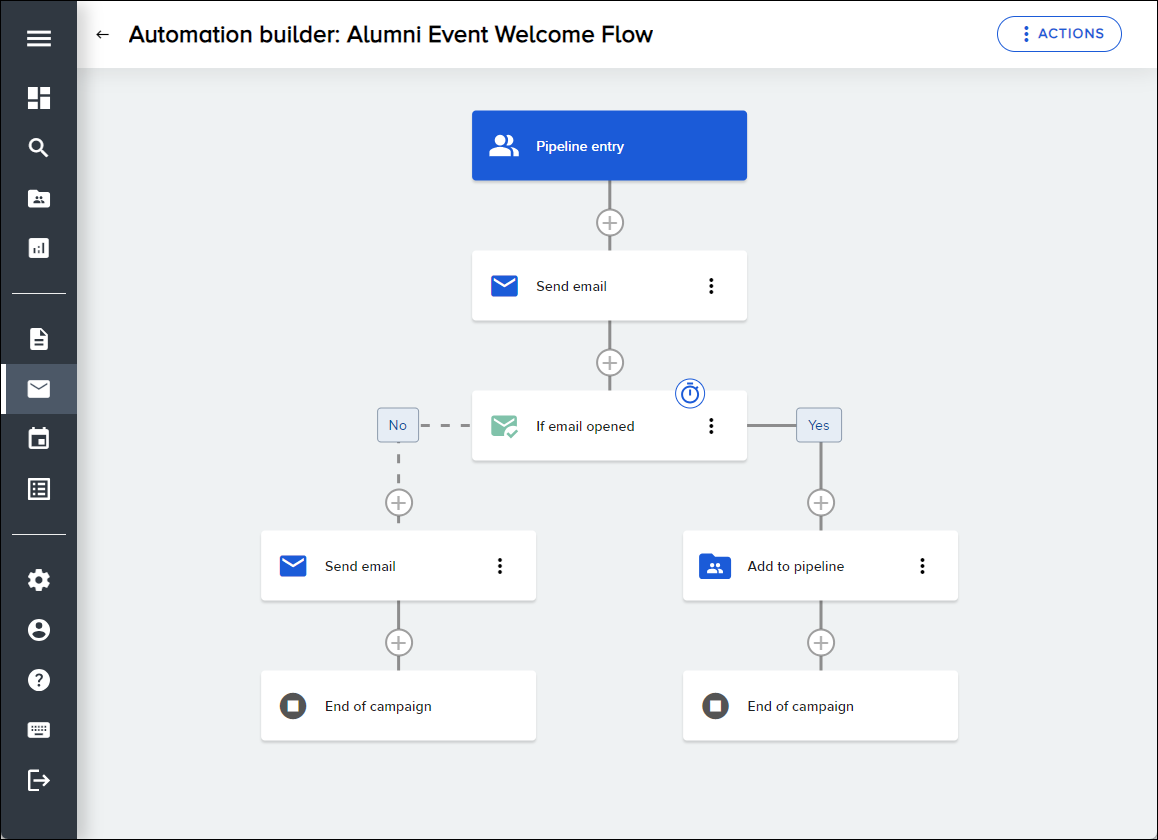Add a step under the Yes branch
This screenshot has width=1158, height=840.
[821, 502]
